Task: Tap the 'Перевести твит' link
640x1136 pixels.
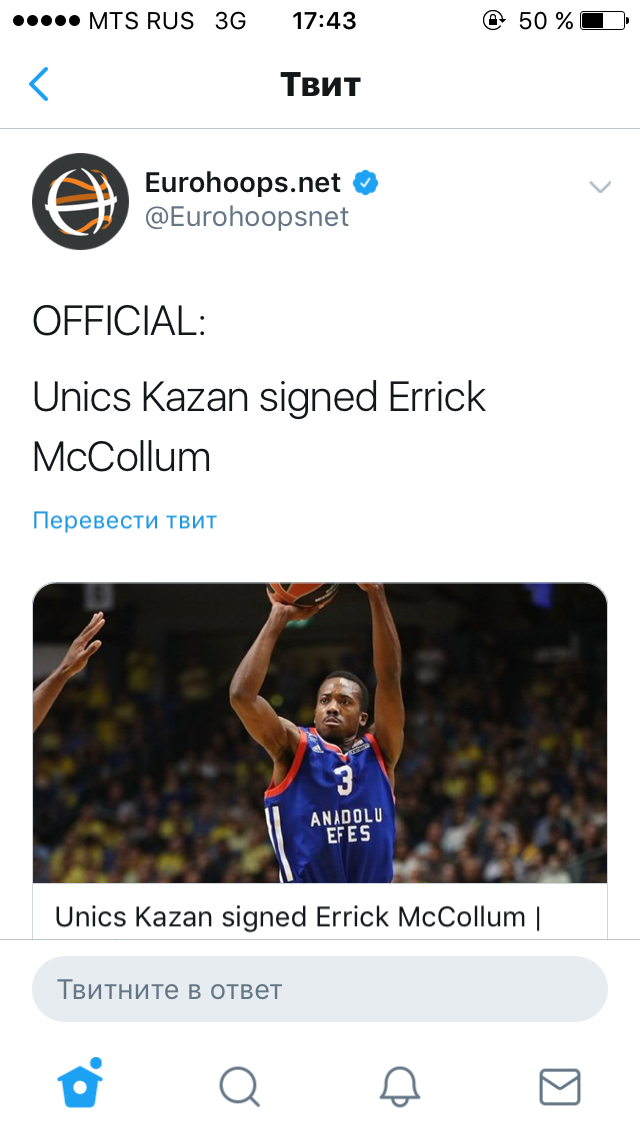Action: click(125, 520)
